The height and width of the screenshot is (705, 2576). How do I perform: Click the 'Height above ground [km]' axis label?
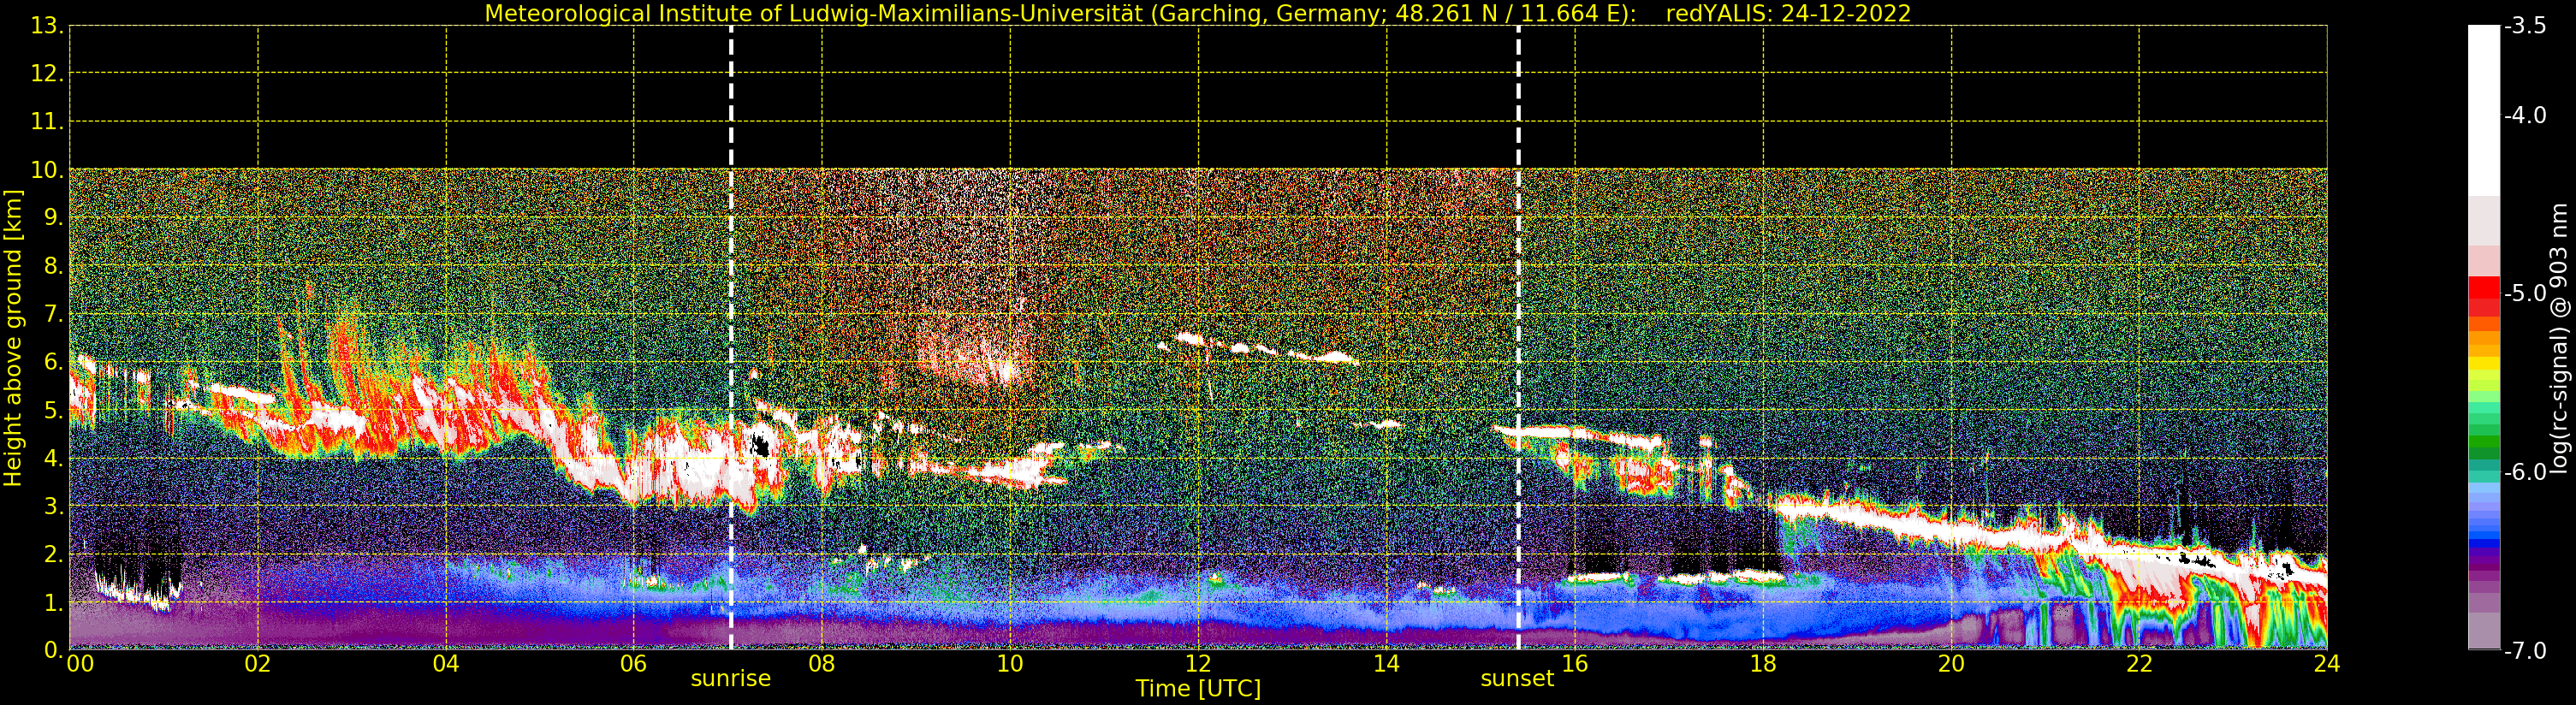[x=13, y=338]
